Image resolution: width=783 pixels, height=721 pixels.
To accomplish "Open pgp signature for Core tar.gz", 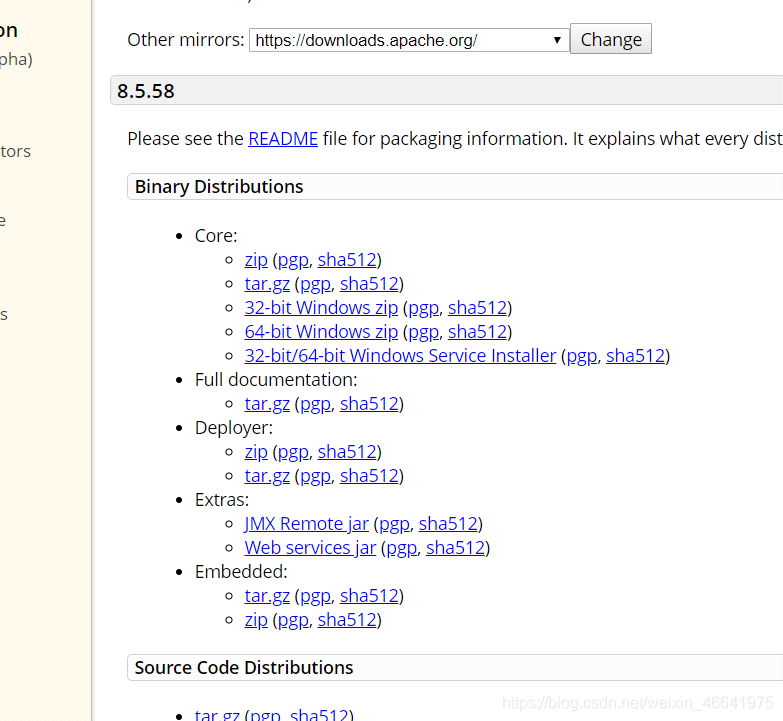I will (315, 284).
